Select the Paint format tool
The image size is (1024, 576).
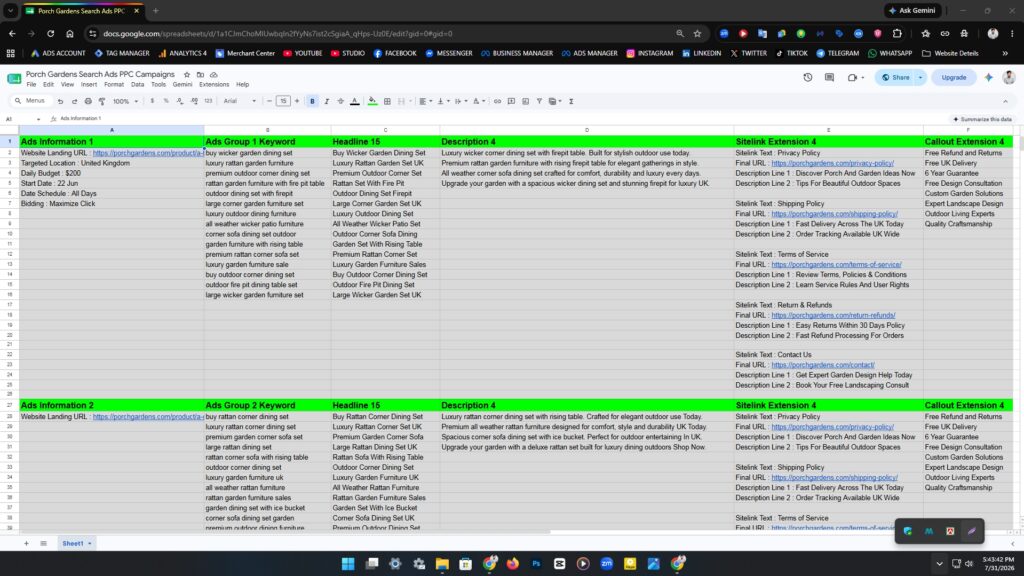tap(102, 101)
